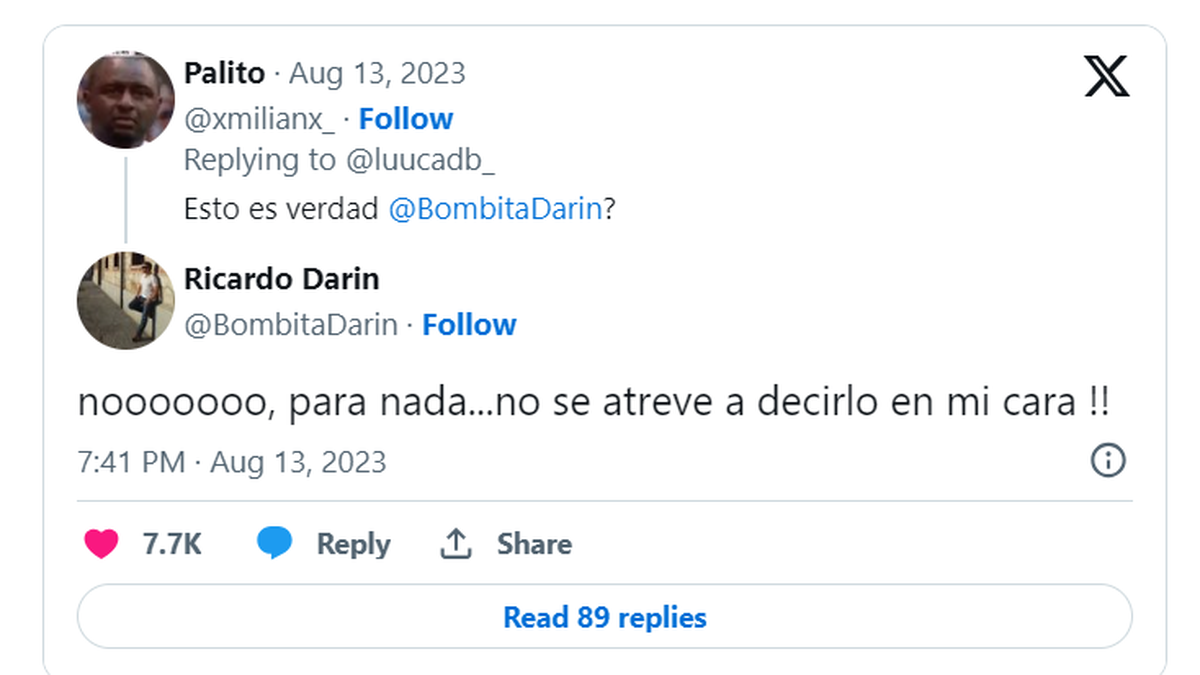Click the @BombitaDarin mention in Palito's reply
1200x675 pixels.
[x=495, y=209]
